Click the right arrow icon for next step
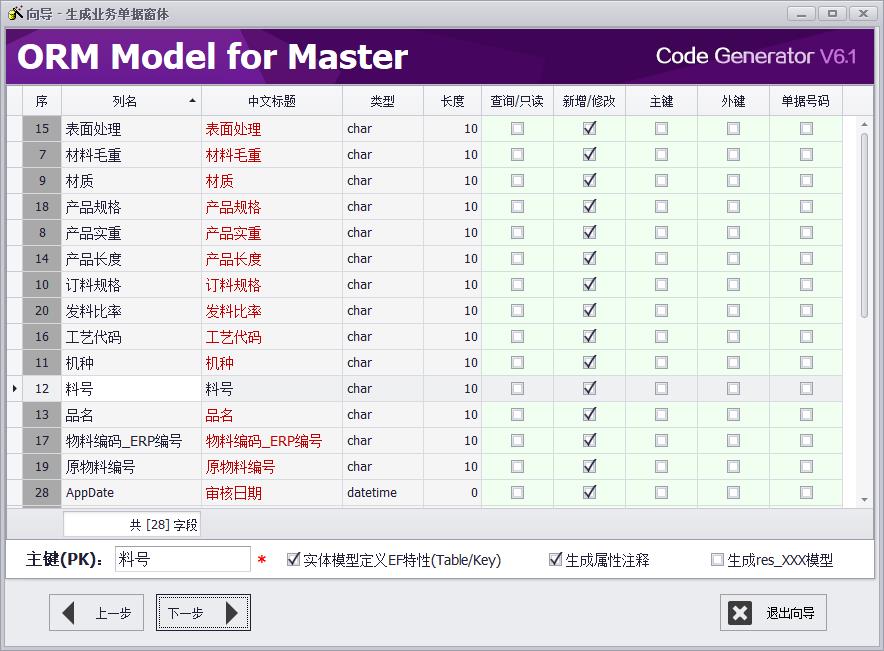This screenshot has width=884, height=651. (232, 613)
